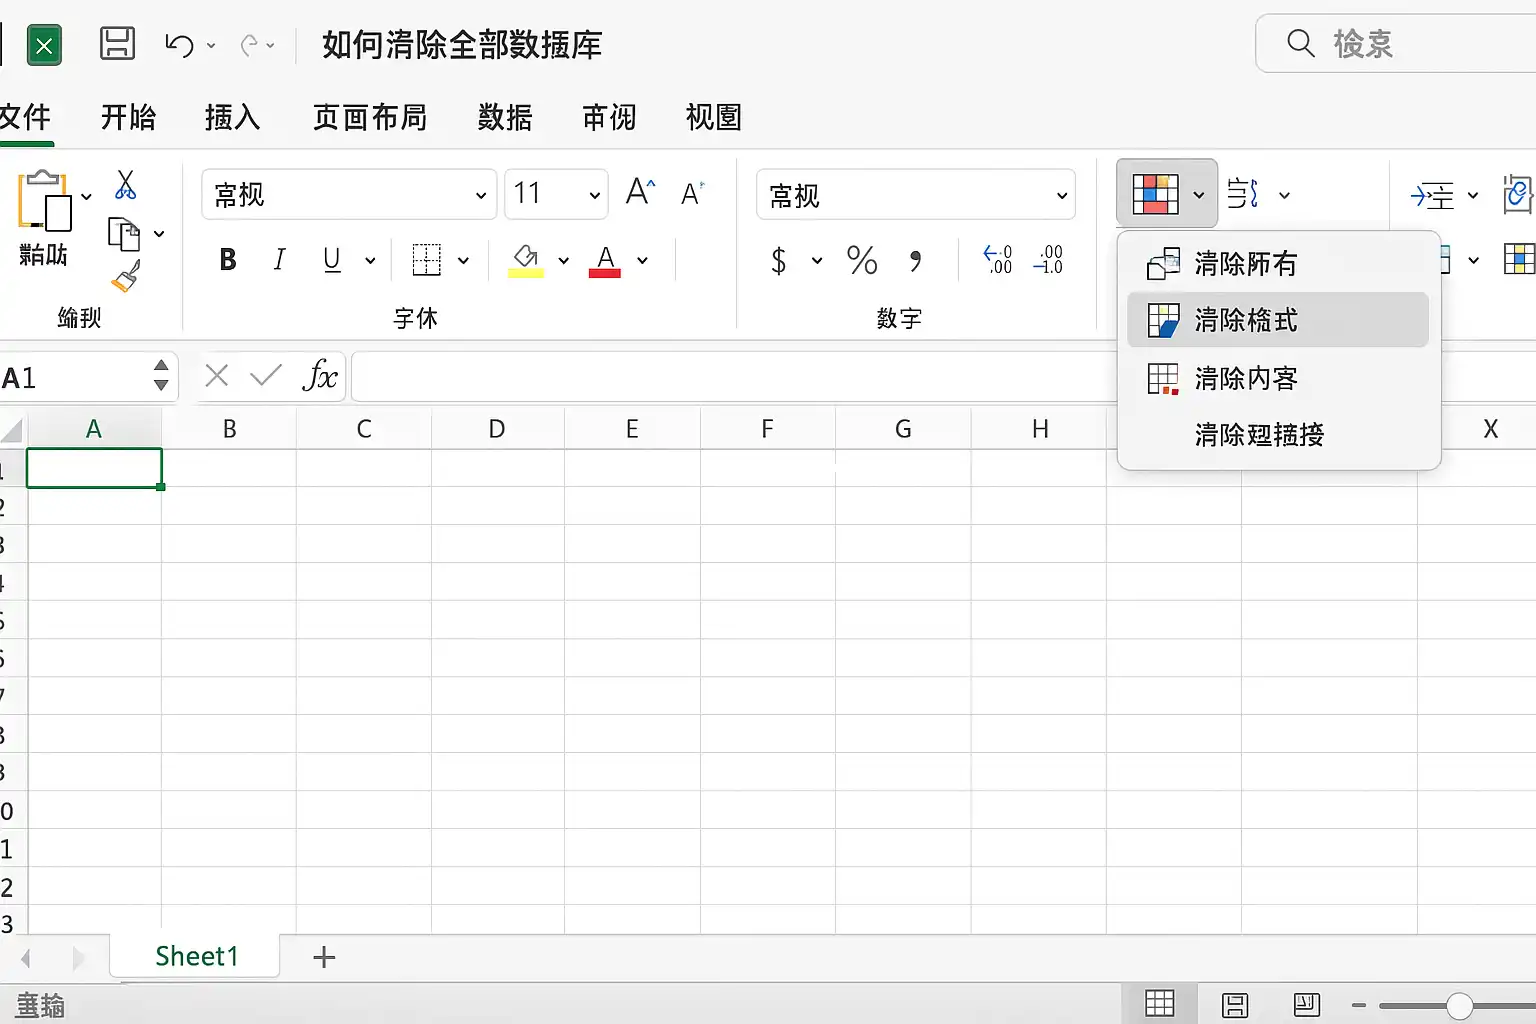Toggle Underline formatting
1536x1024 pixels.
(x=333, y=260)
